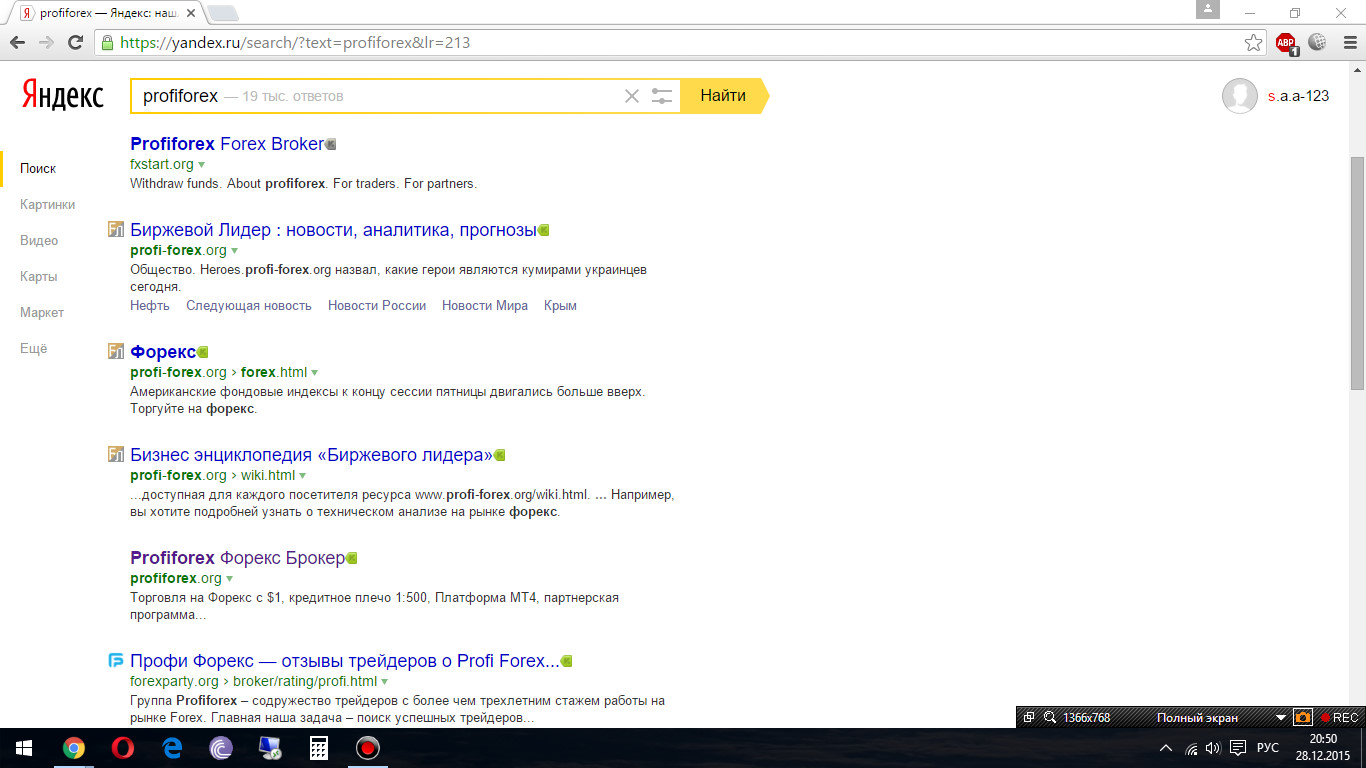Open the volume control in the tray
The image size is (1366, 768).
1213,748
